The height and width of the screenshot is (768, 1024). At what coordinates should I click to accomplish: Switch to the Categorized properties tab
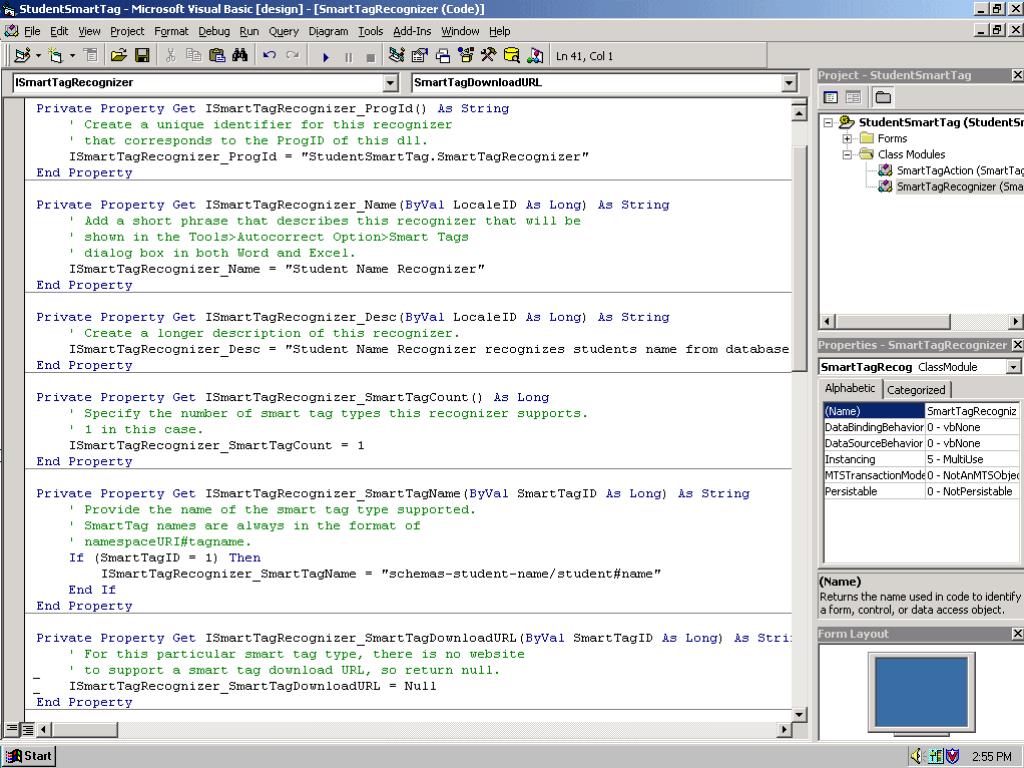tap(916, 390)
